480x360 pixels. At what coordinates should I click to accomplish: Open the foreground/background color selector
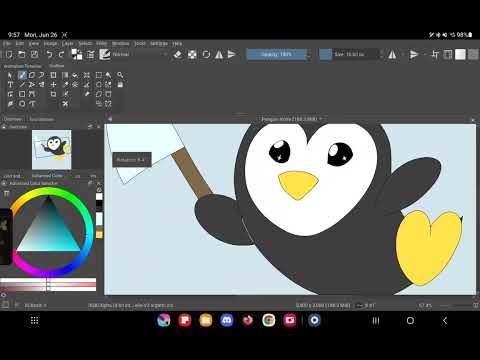click(77, 54)
